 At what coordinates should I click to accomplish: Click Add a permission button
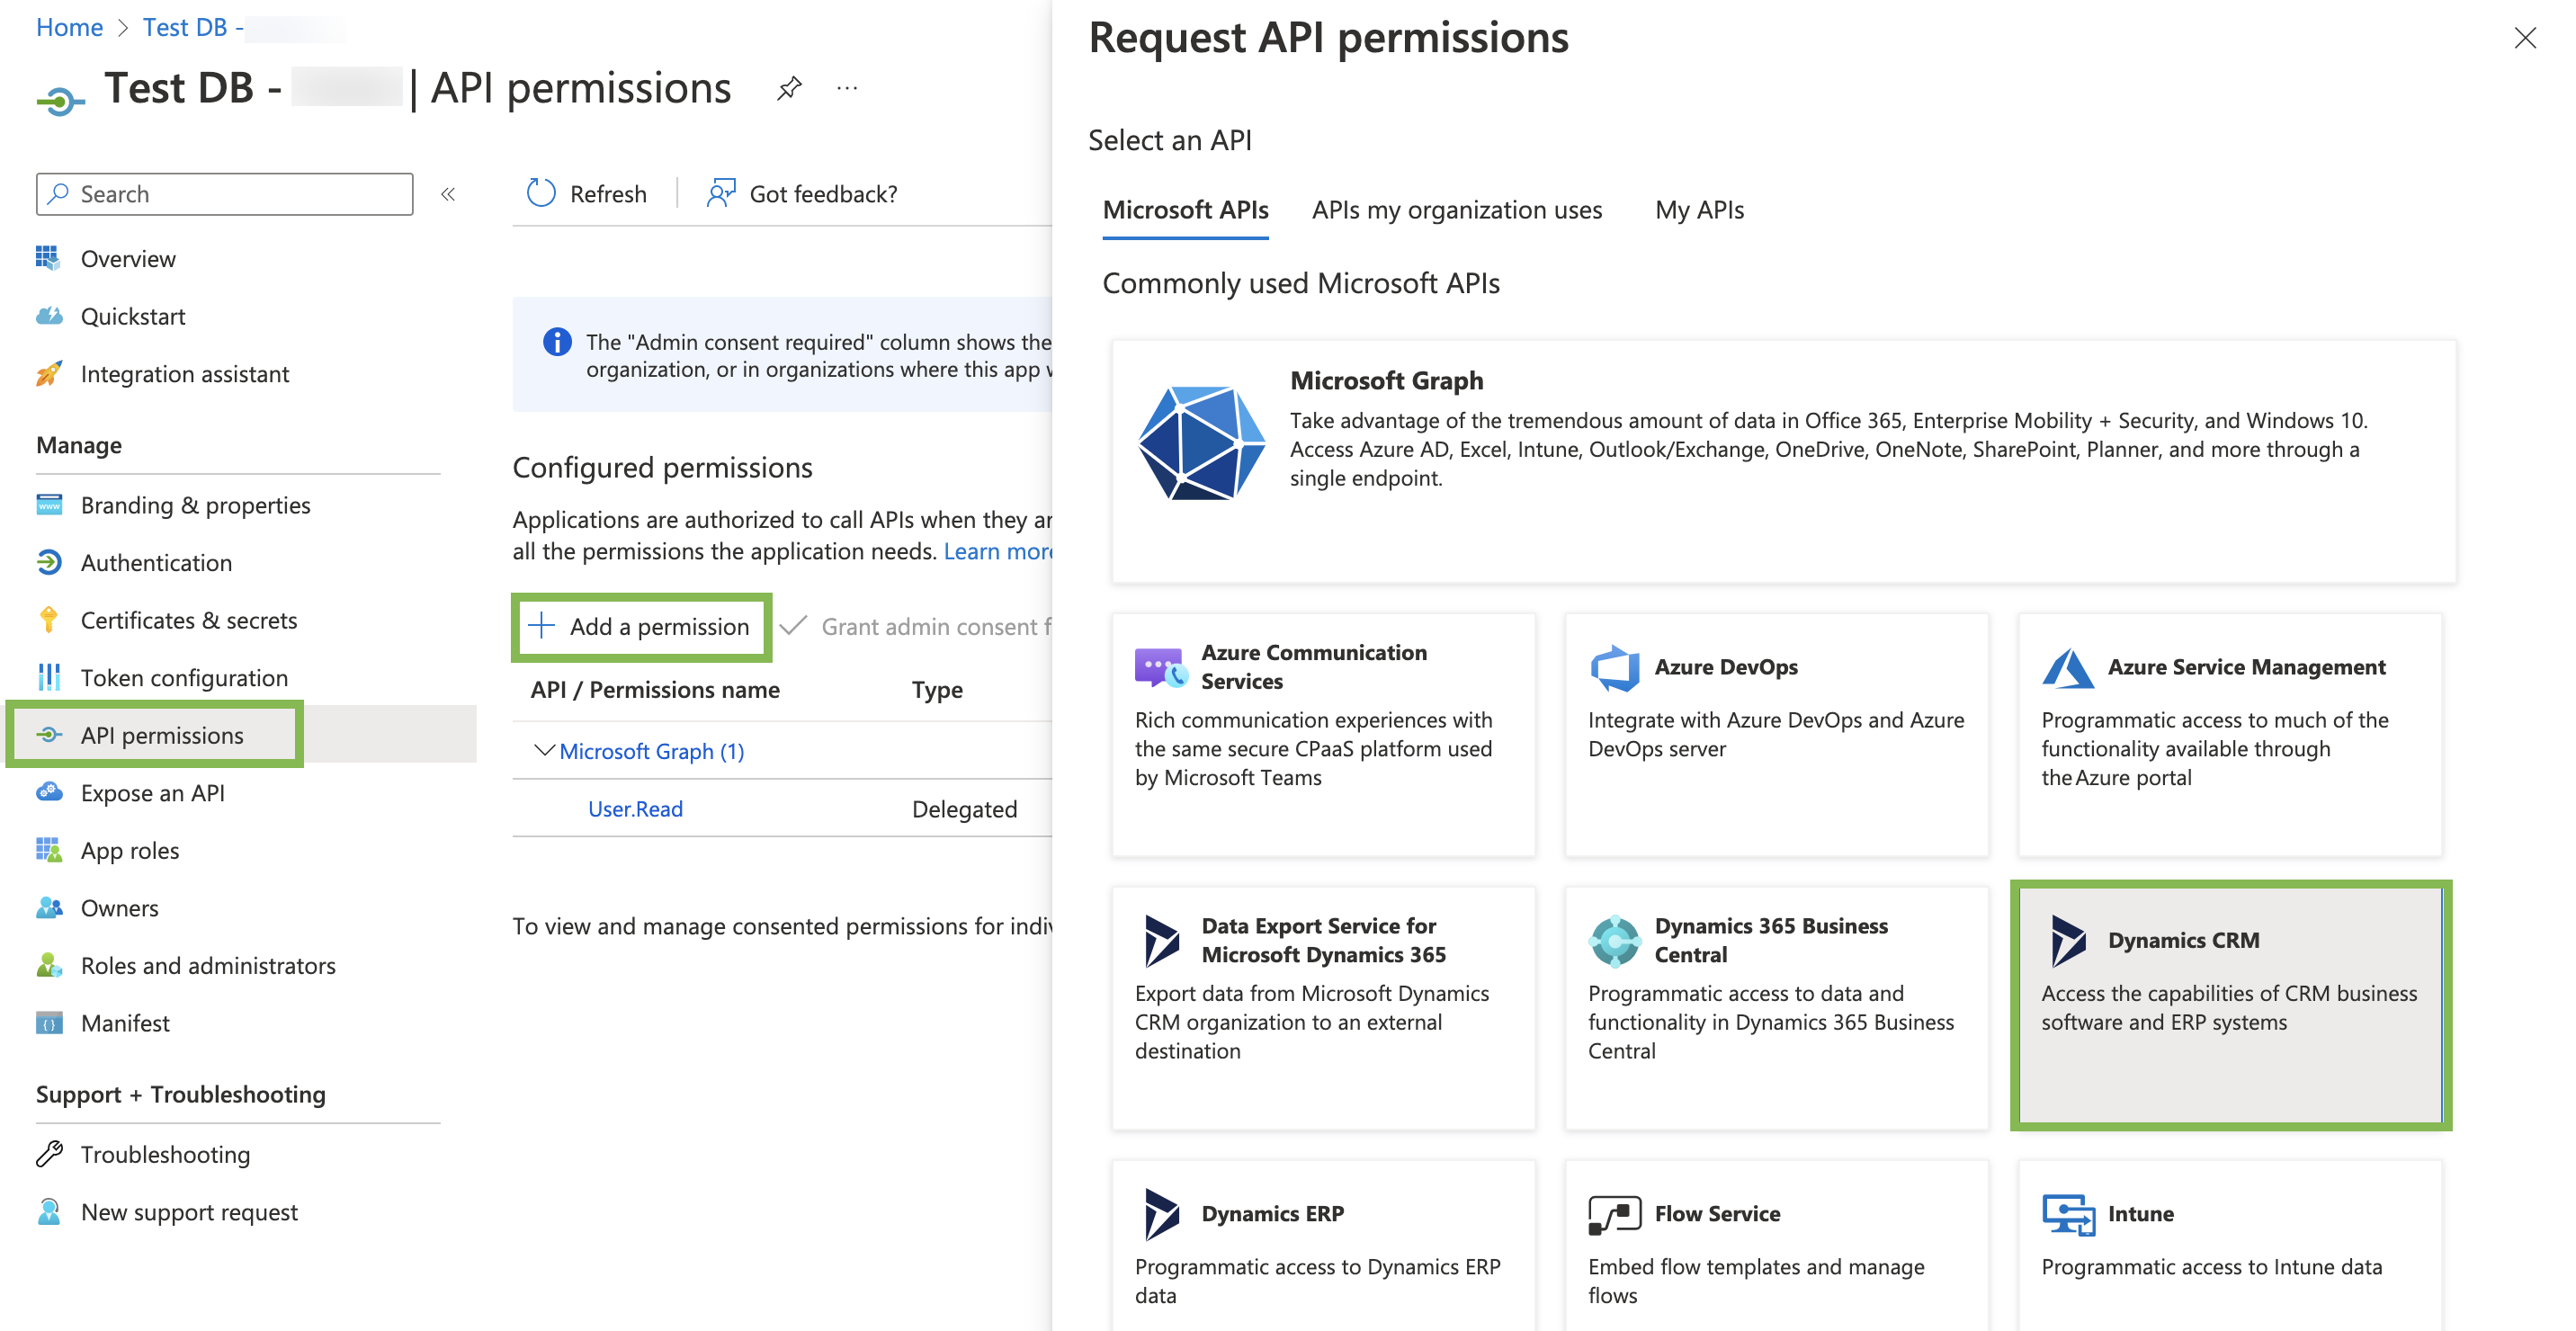641,627
